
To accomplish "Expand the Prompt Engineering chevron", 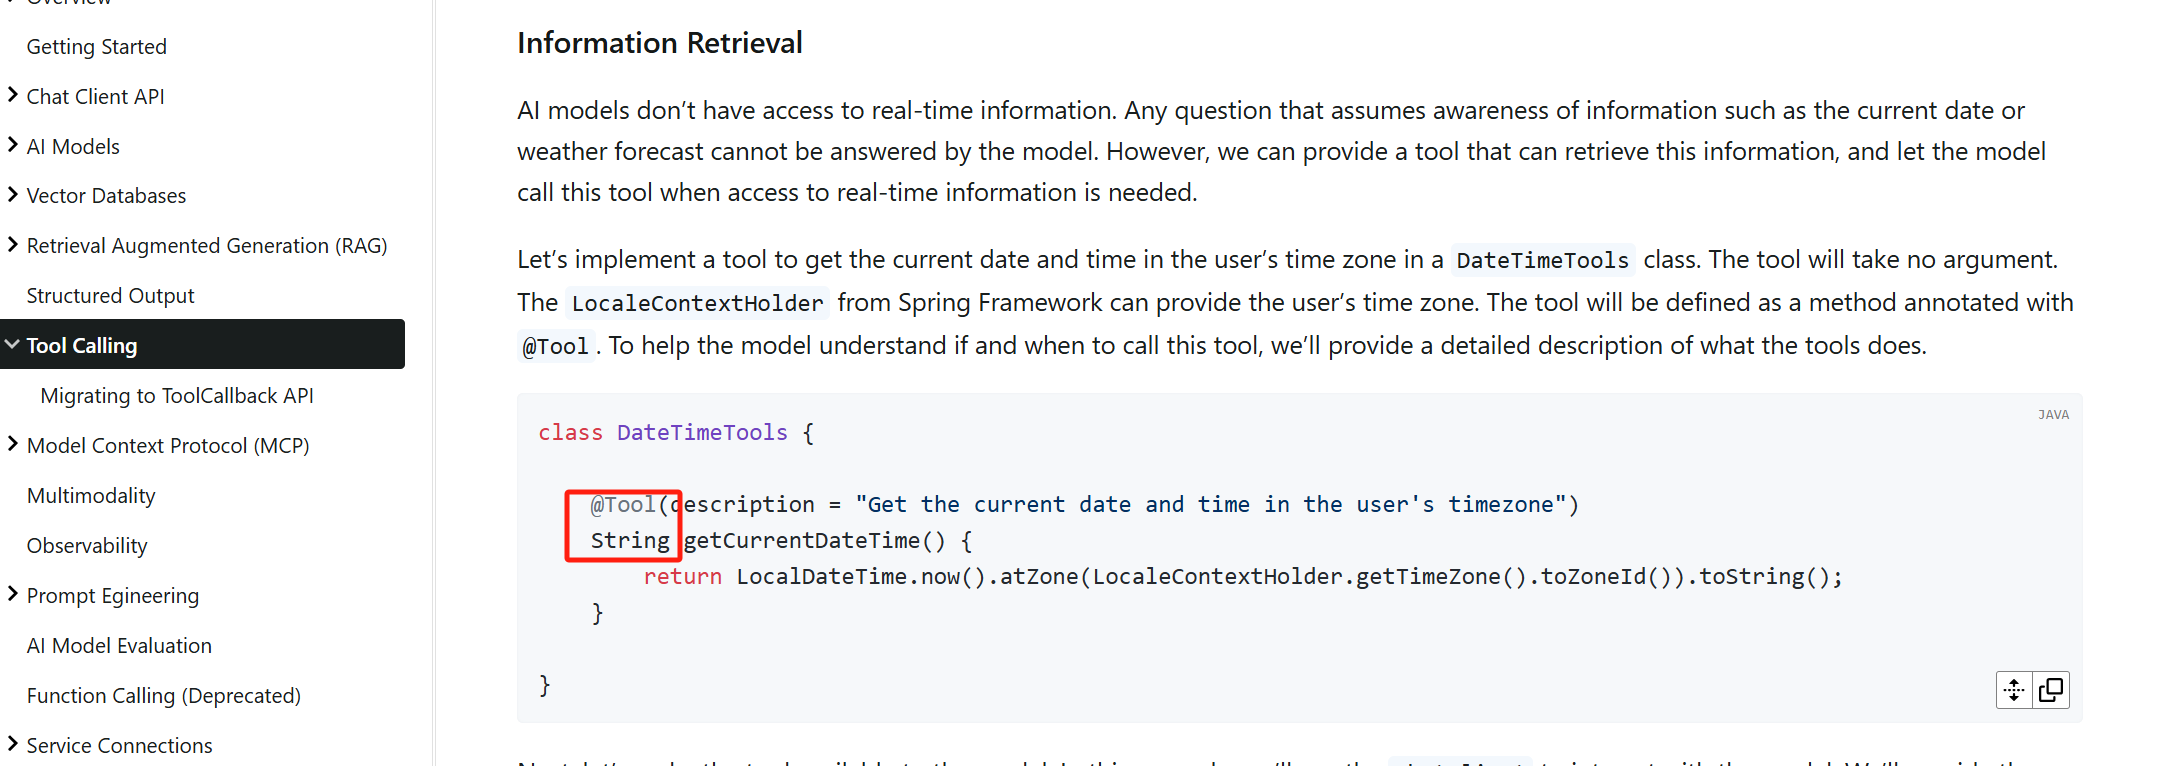I will [13, 594].
